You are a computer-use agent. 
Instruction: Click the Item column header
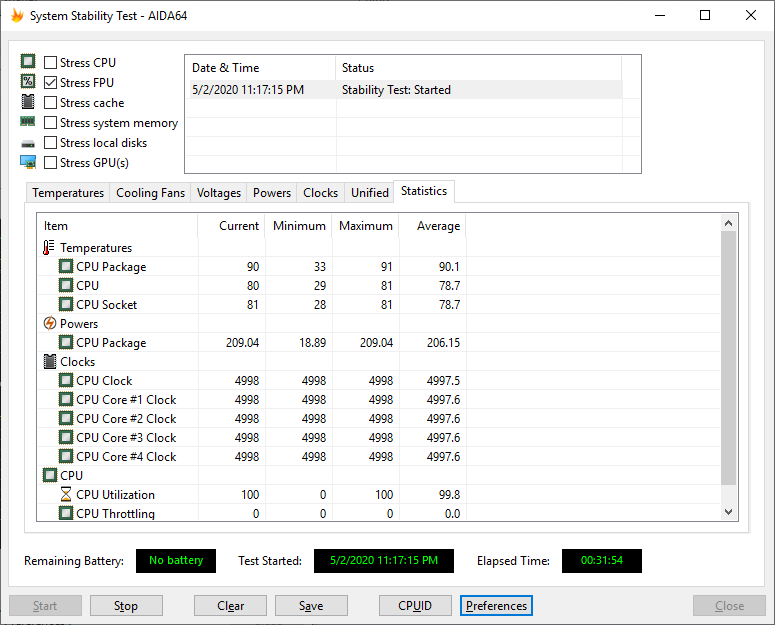(118, 226)
